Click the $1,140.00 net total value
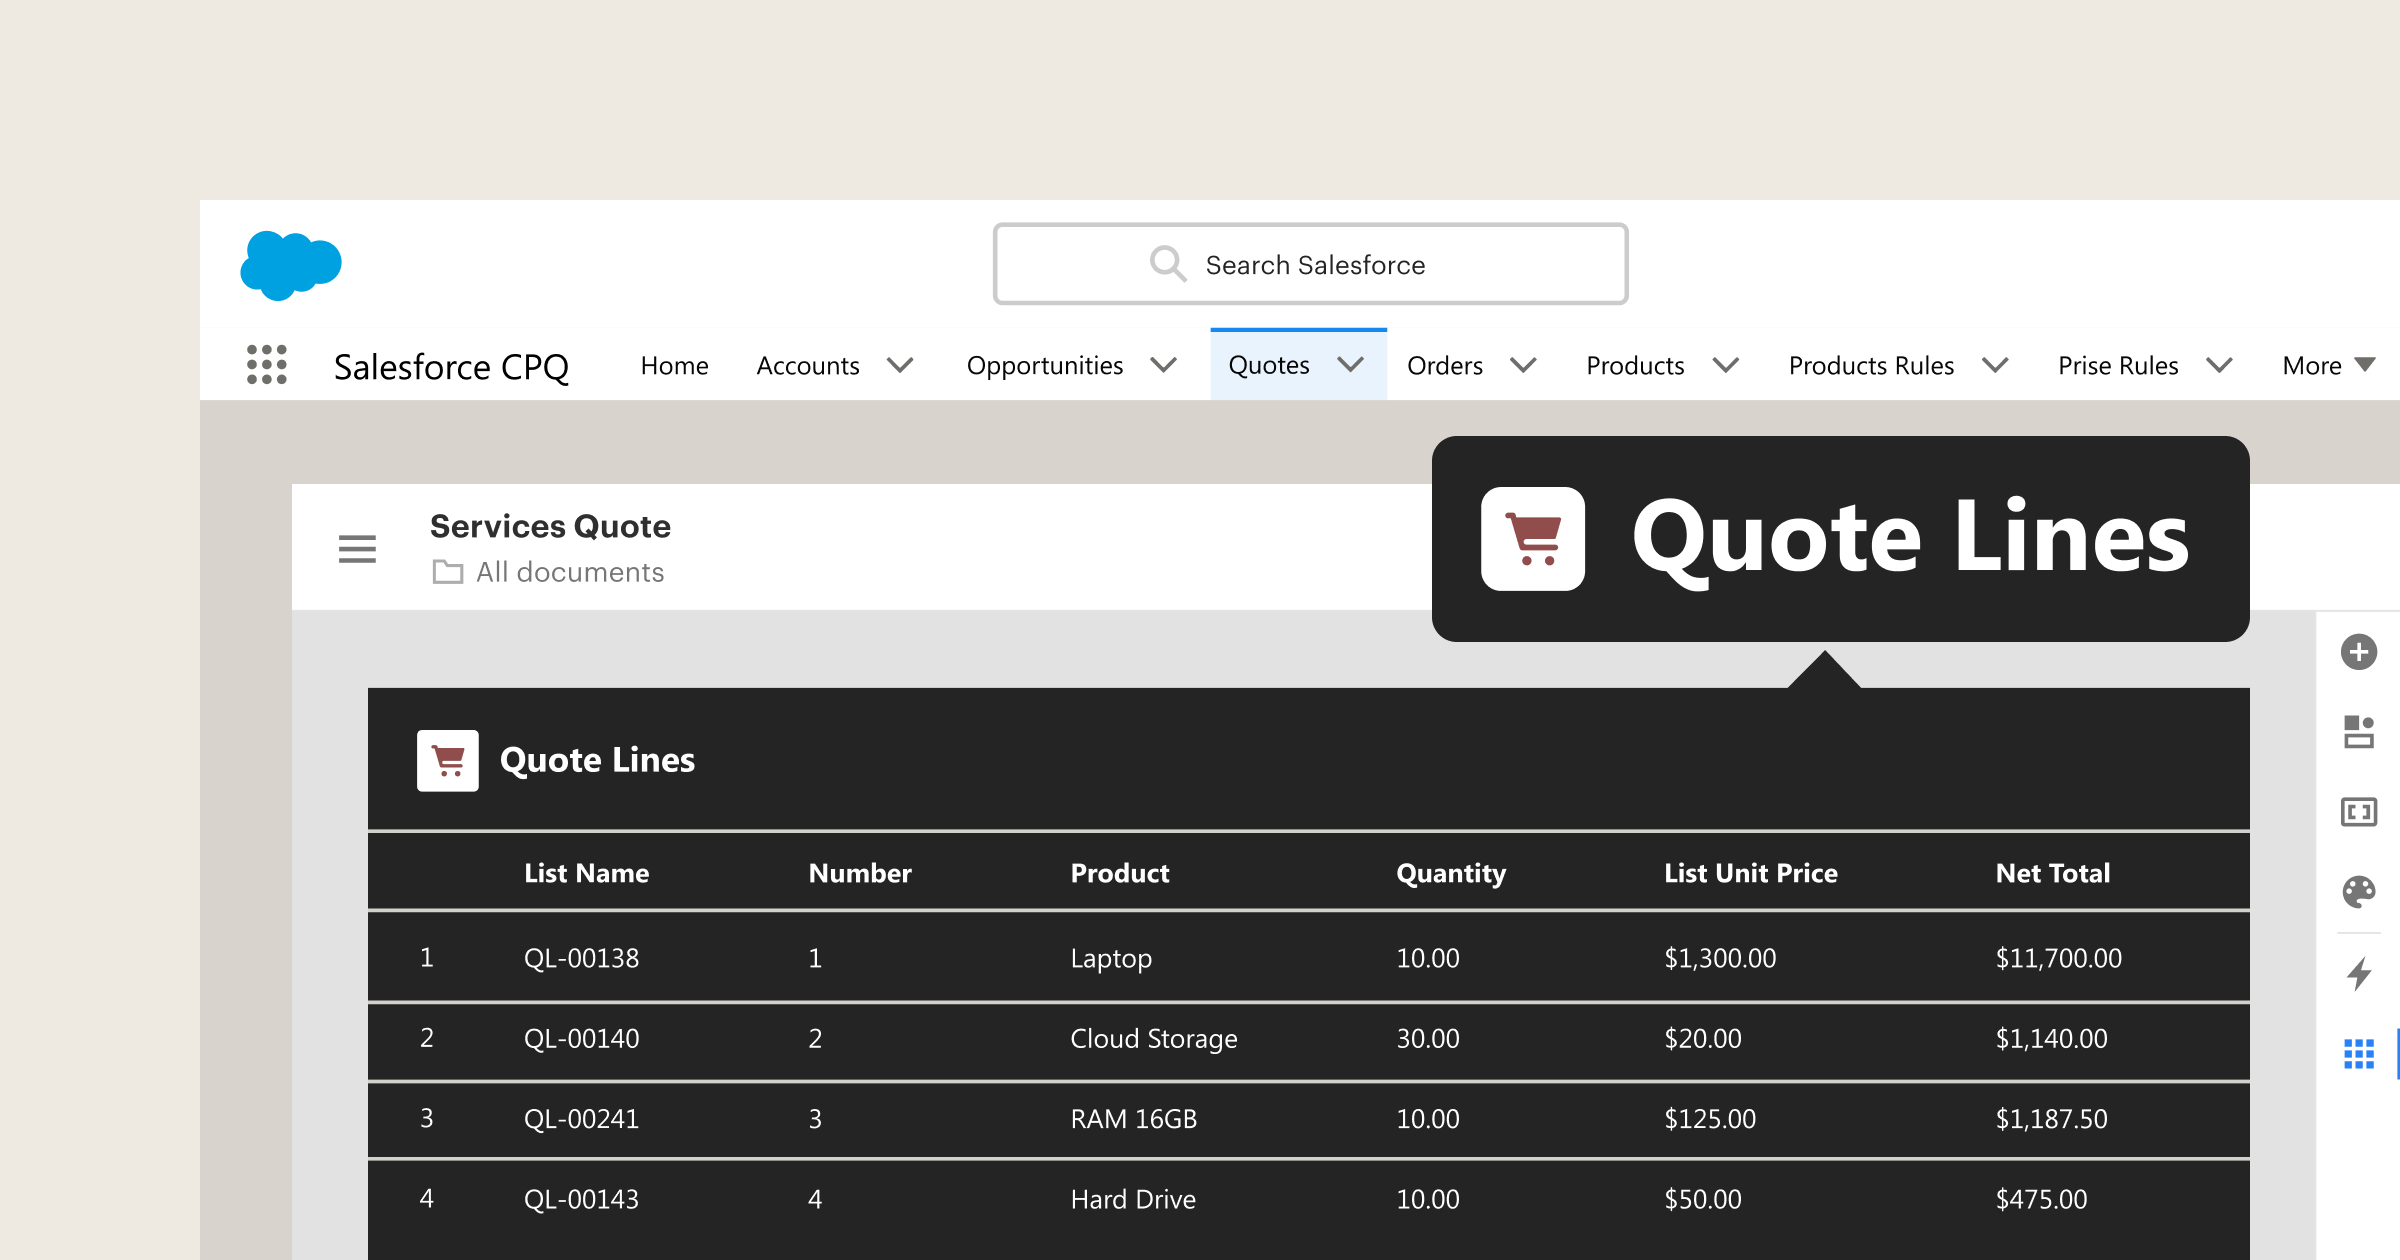The height and width of the screenshot is (1260, 2400). pyautogui.click(x=2052, y=1039)
